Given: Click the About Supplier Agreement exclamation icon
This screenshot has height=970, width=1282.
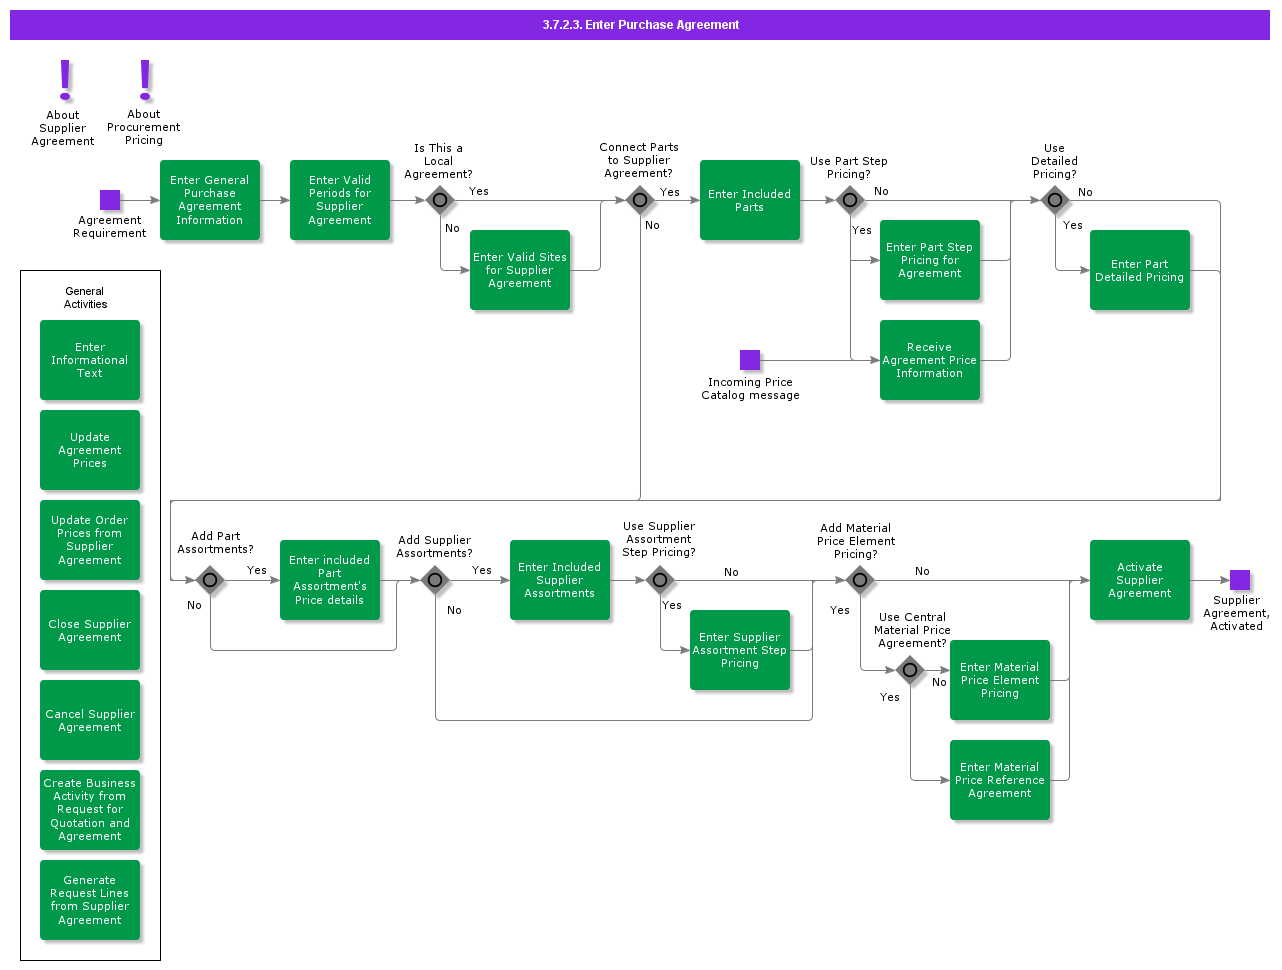Looking at the screenshot, I should click(x=65, y=80).
